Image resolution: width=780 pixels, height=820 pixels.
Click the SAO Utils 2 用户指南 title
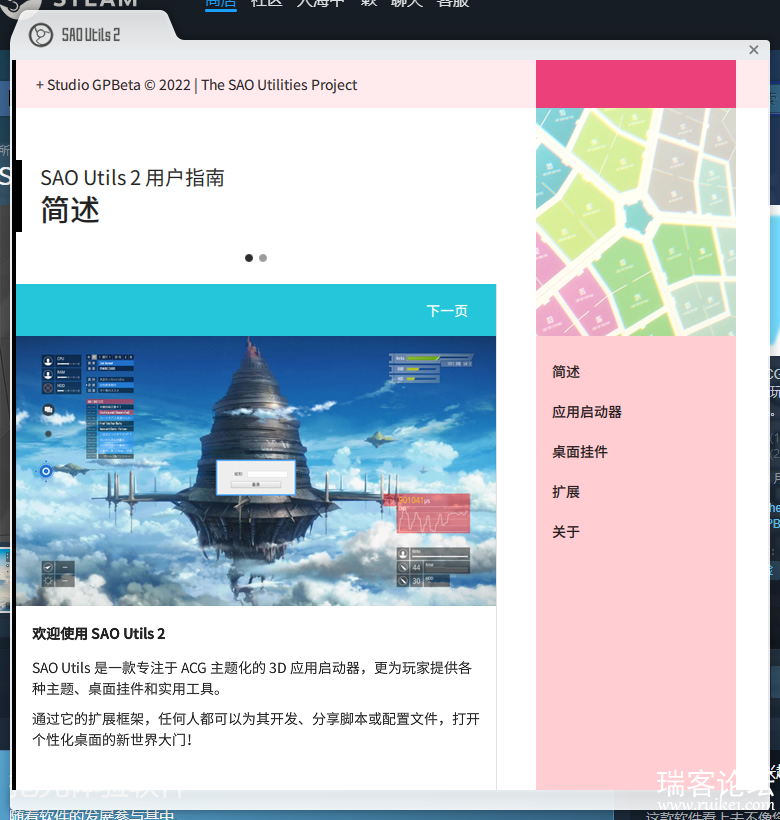pos(133,178)
